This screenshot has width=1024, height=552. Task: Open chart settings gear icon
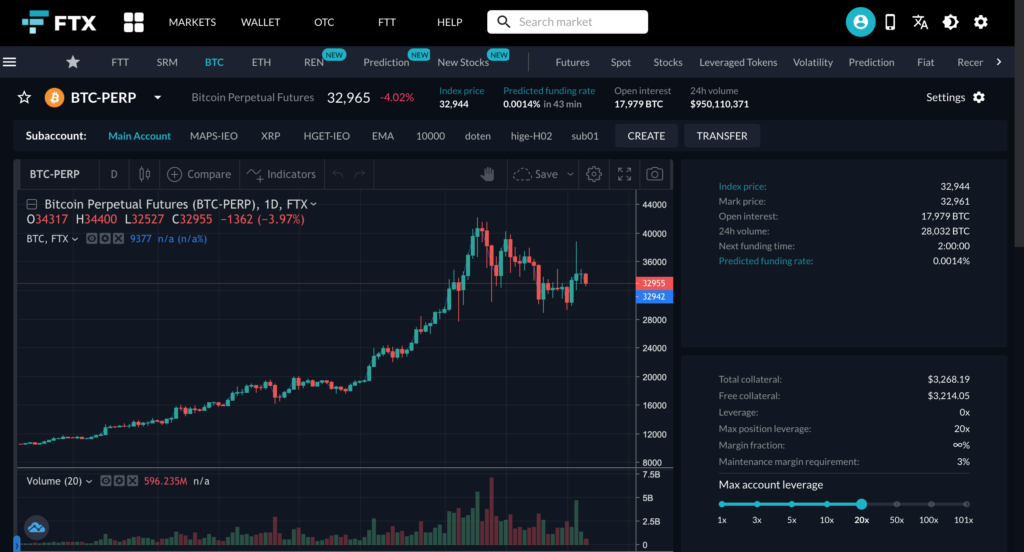click(593, 174)
